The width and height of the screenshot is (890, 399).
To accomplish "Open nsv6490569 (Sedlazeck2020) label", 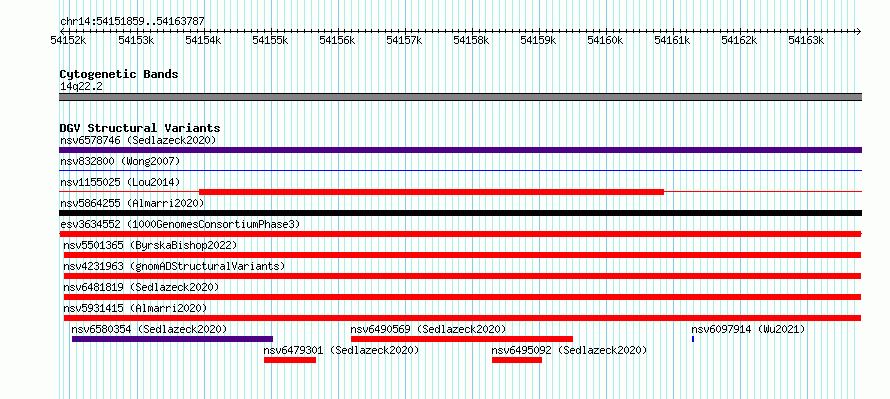I will (428, 329).
